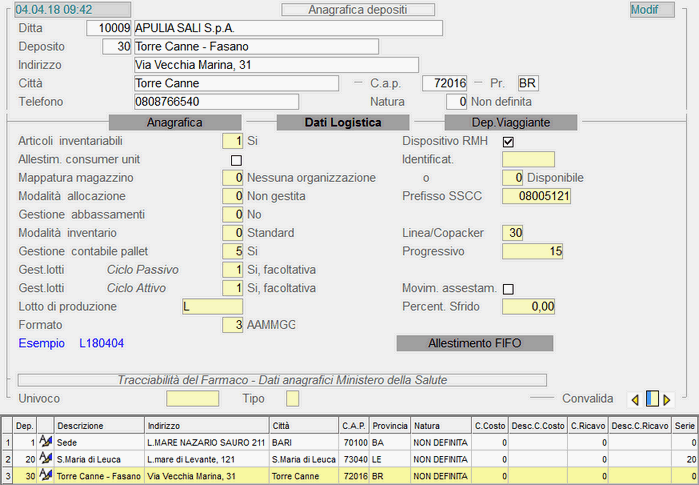Toggle the Dispositivo RMH checkbox
This screenshot has width=699, height=485.
coord(508,142)
